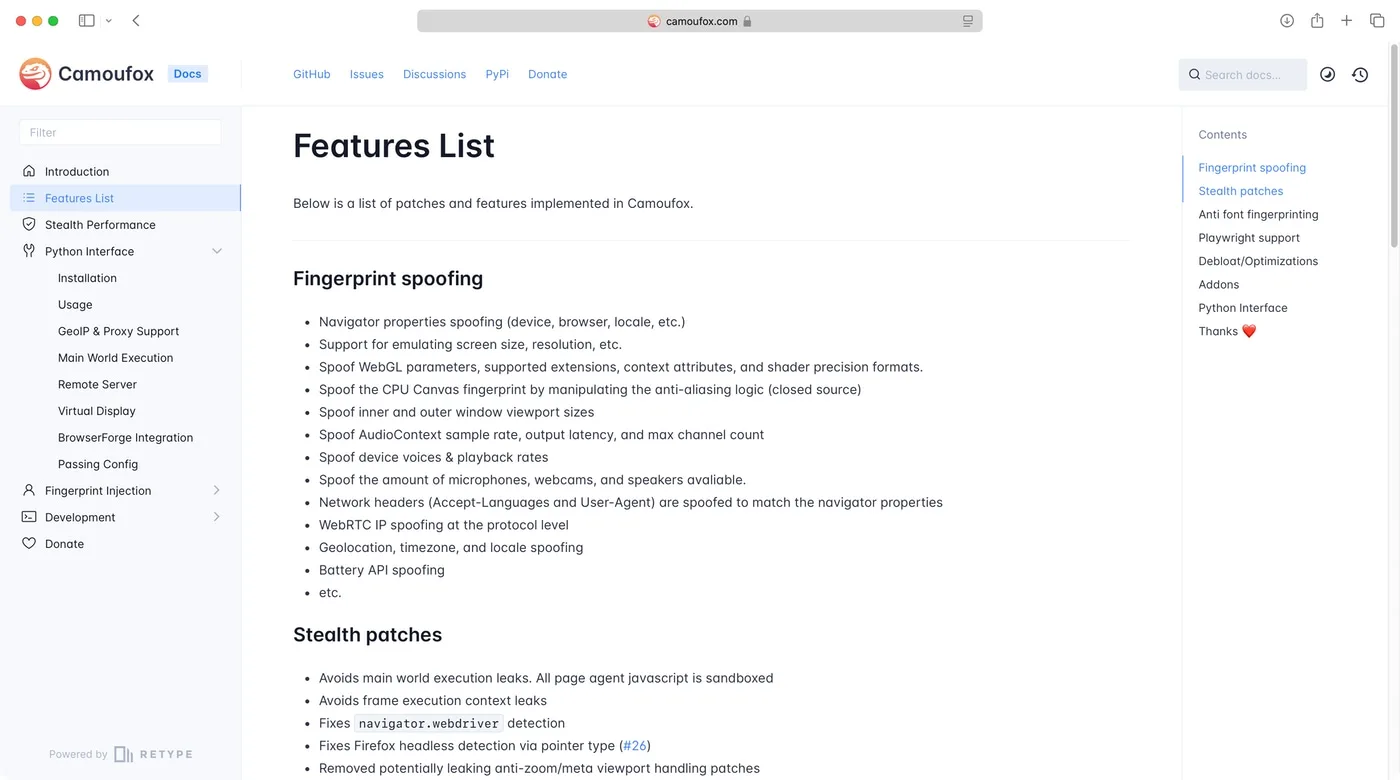
Task: Click the Safari sidebar toggle icon
Action: point(87,20)
